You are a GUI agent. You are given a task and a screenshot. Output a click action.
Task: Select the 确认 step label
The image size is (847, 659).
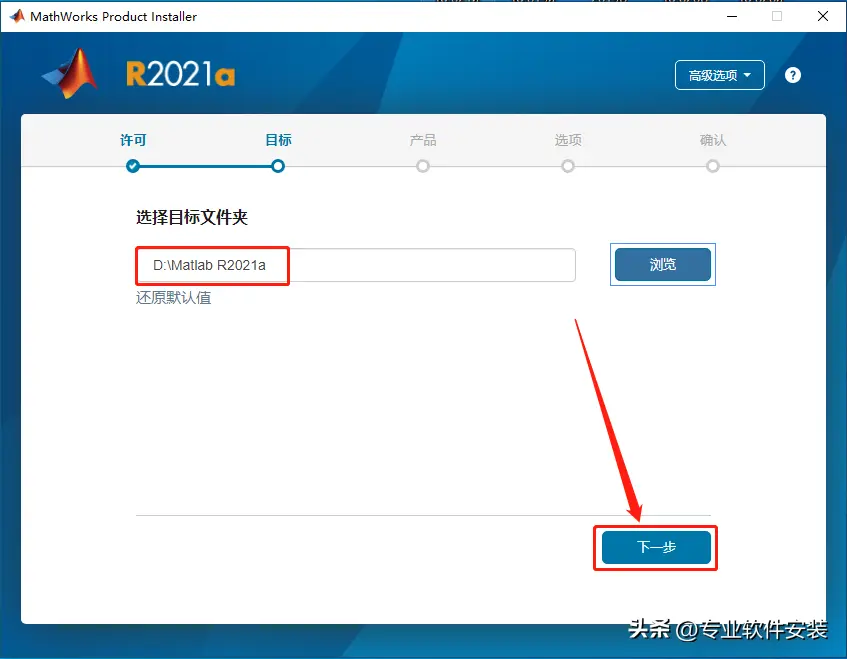tap(712, 140)
